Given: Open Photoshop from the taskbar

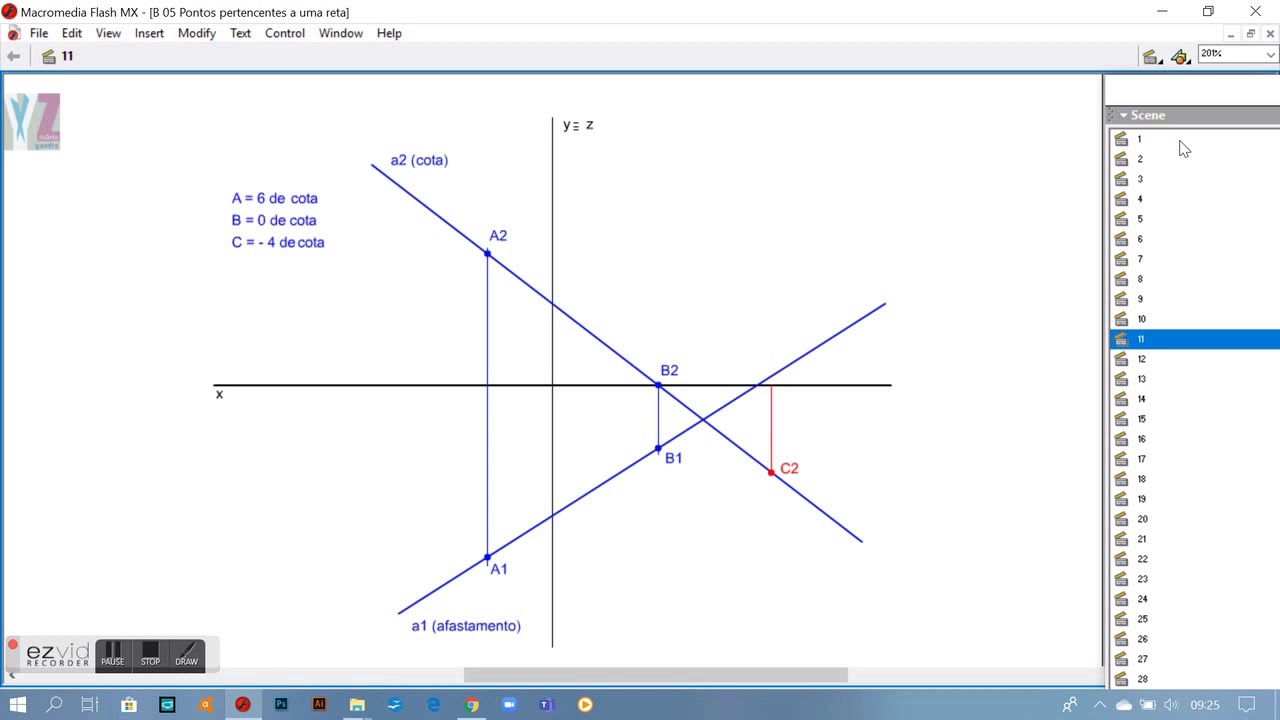Looking at the screenshot, I should pyautogui.click(x=281, y=705).
